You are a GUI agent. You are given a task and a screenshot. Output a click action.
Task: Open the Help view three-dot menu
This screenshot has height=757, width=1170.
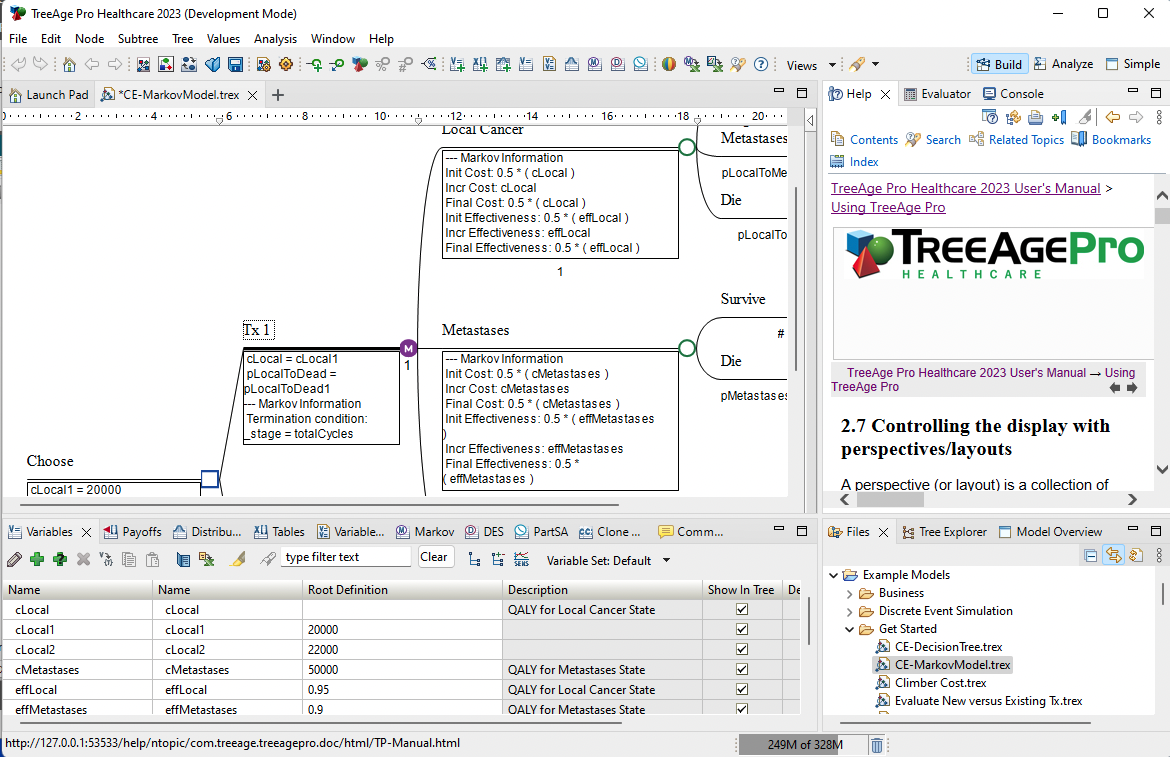coord(1159,117)
